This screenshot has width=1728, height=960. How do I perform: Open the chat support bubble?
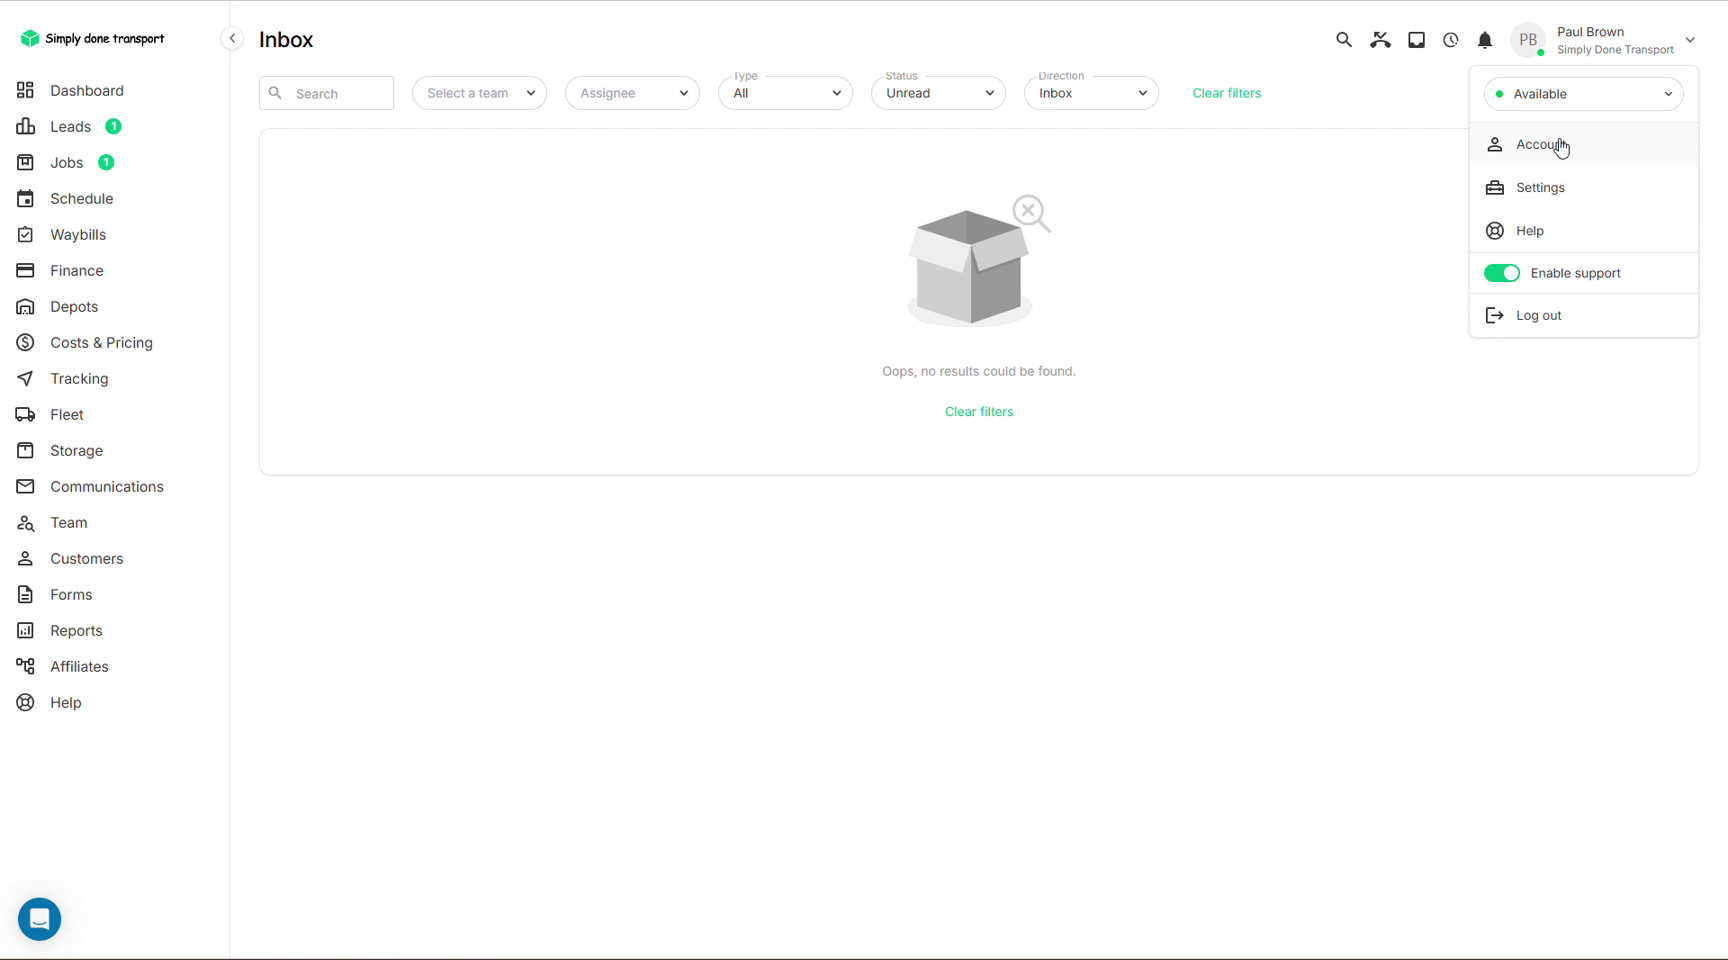pyautogui.click(x=40, y=919)
